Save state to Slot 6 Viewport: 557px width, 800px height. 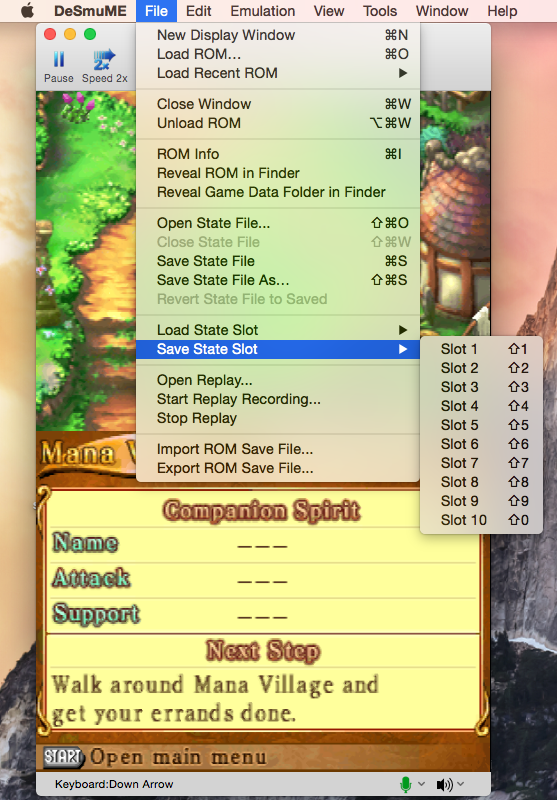(481, 444)
